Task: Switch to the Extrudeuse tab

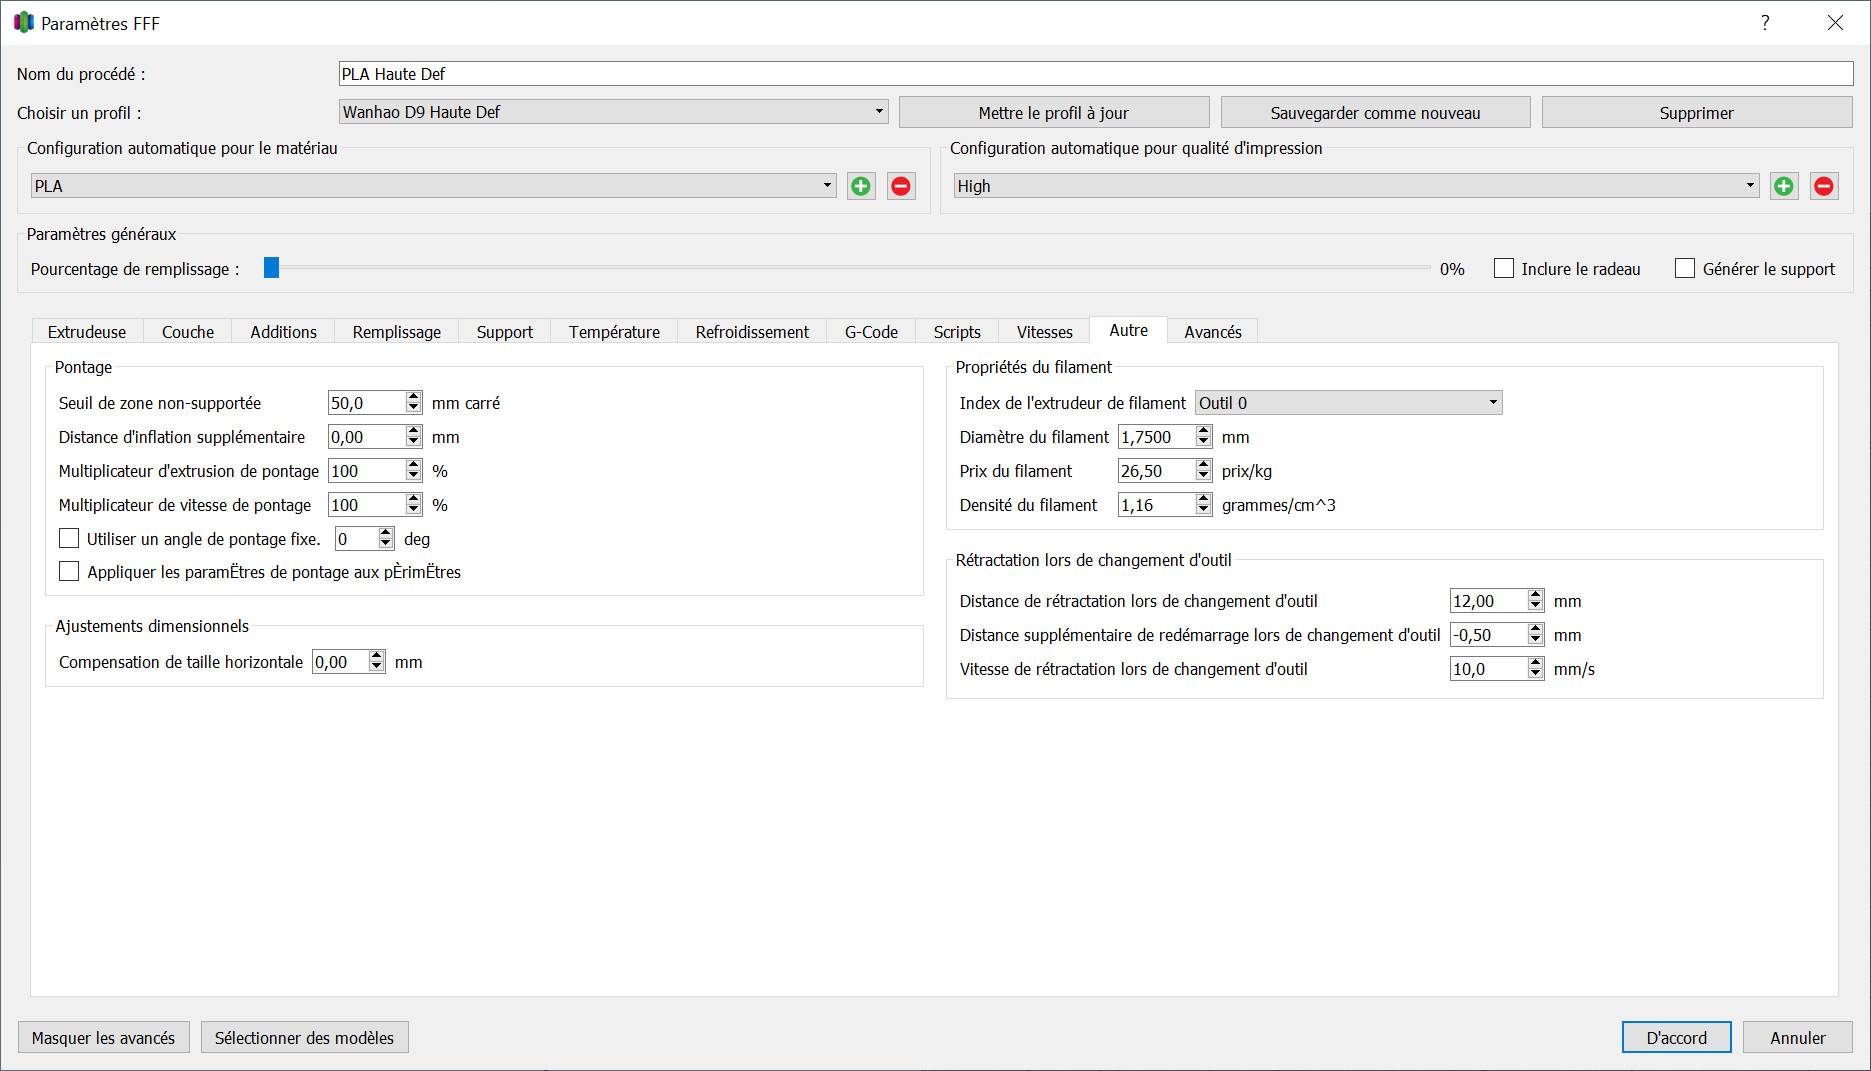Action: (x=87, y=332)
